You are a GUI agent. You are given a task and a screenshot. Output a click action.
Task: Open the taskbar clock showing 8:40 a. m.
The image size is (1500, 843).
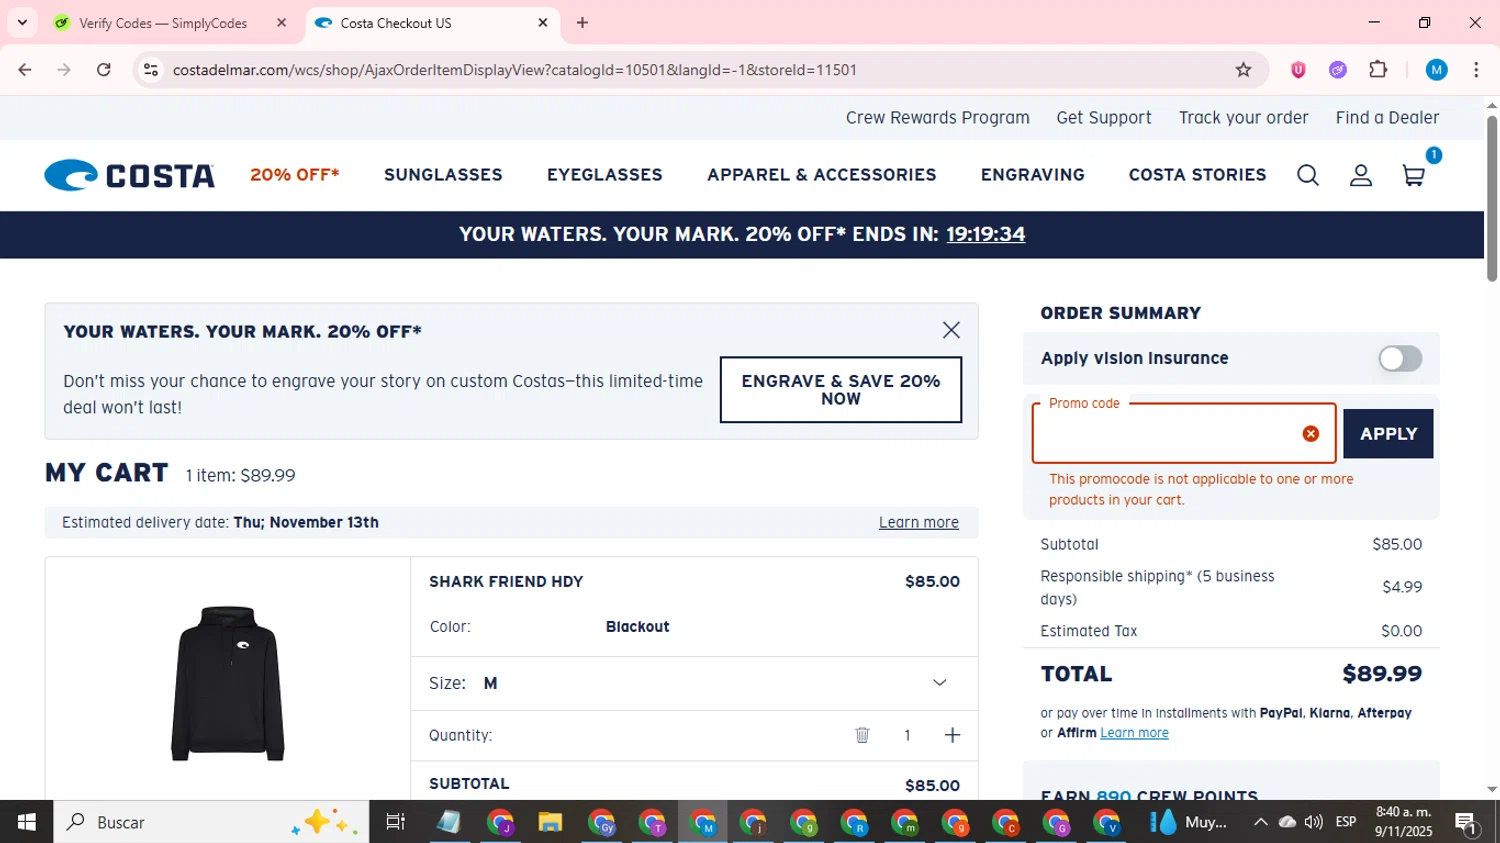pos(1403,822)
